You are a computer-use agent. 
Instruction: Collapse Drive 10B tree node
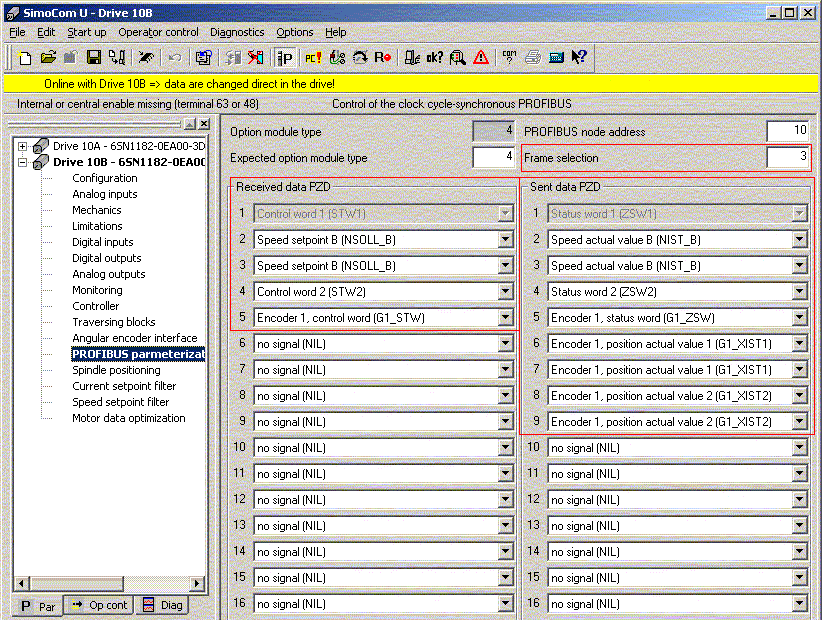pyautogui.click(x=22, y=162)
